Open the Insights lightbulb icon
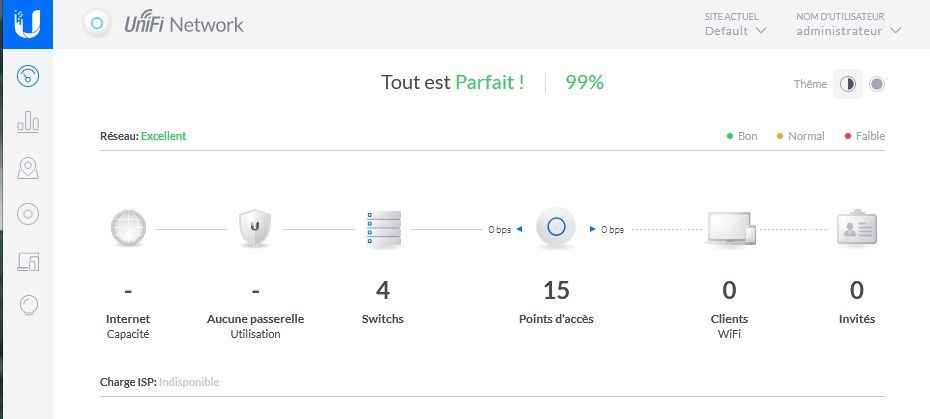Image resolution: width=930 pixels, height=419 pixels. pyautogui.click(x=28, y=306)
